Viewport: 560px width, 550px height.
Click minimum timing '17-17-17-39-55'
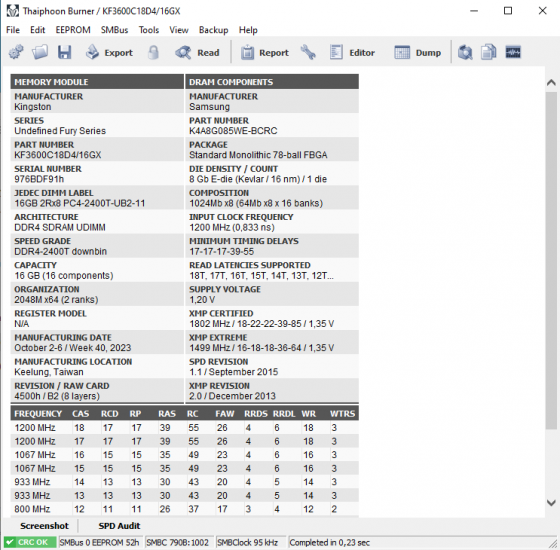[221, 251]
